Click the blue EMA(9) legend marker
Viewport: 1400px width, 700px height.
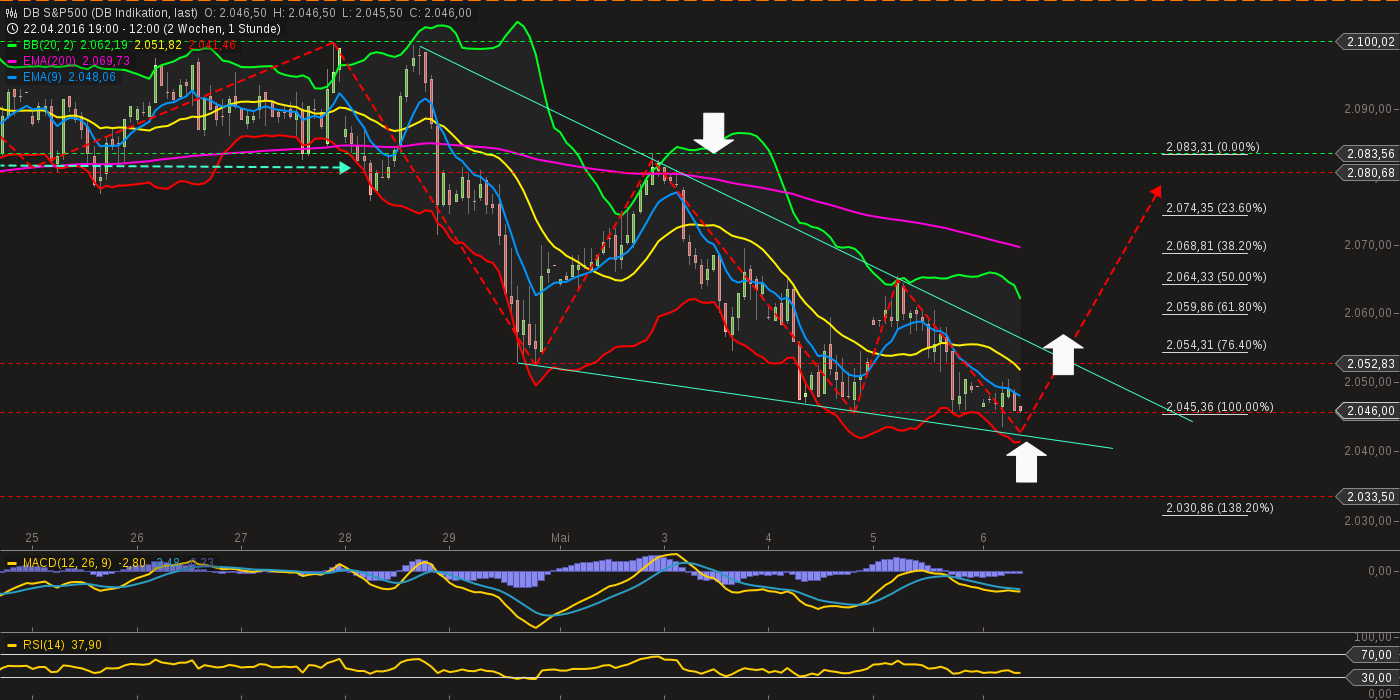(x=12, y=77)
